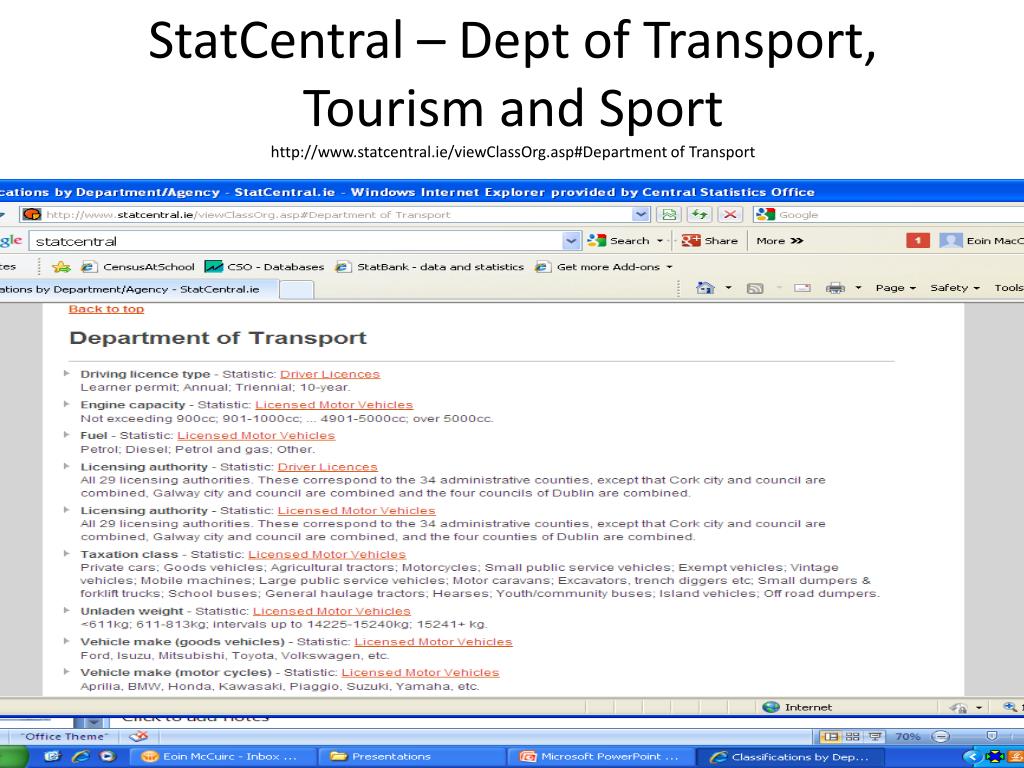Click the red X stop loading icon
Screen dimensions: 1024x768
pos(730,214)
